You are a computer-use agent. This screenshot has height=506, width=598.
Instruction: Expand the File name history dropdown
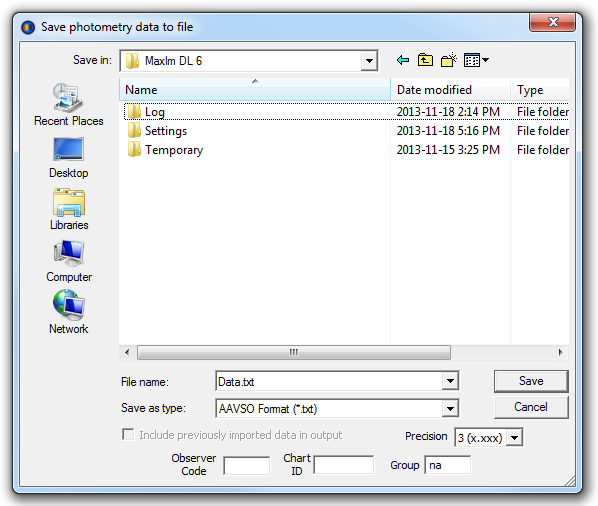(x=450, y=381)
